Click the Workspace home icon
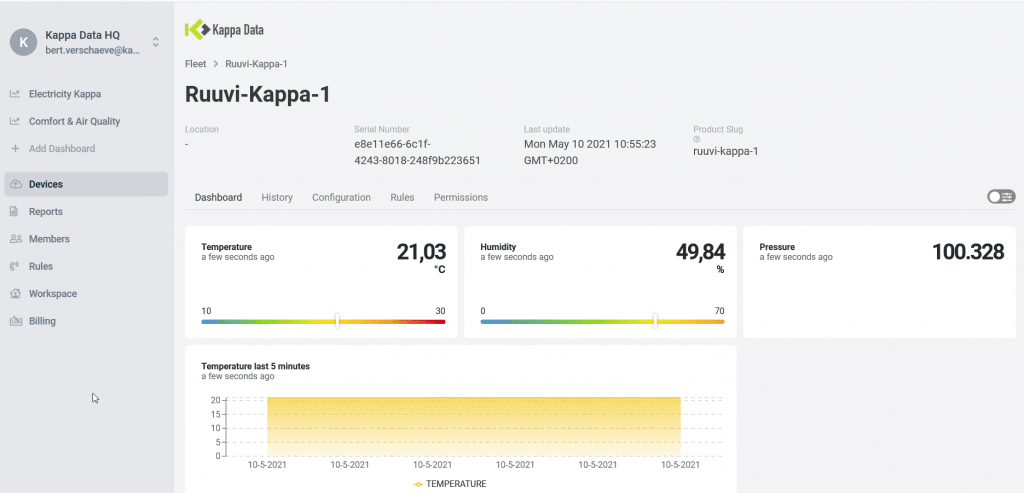The width and height of the screenshot is (1024, 493). click(15, 294)
